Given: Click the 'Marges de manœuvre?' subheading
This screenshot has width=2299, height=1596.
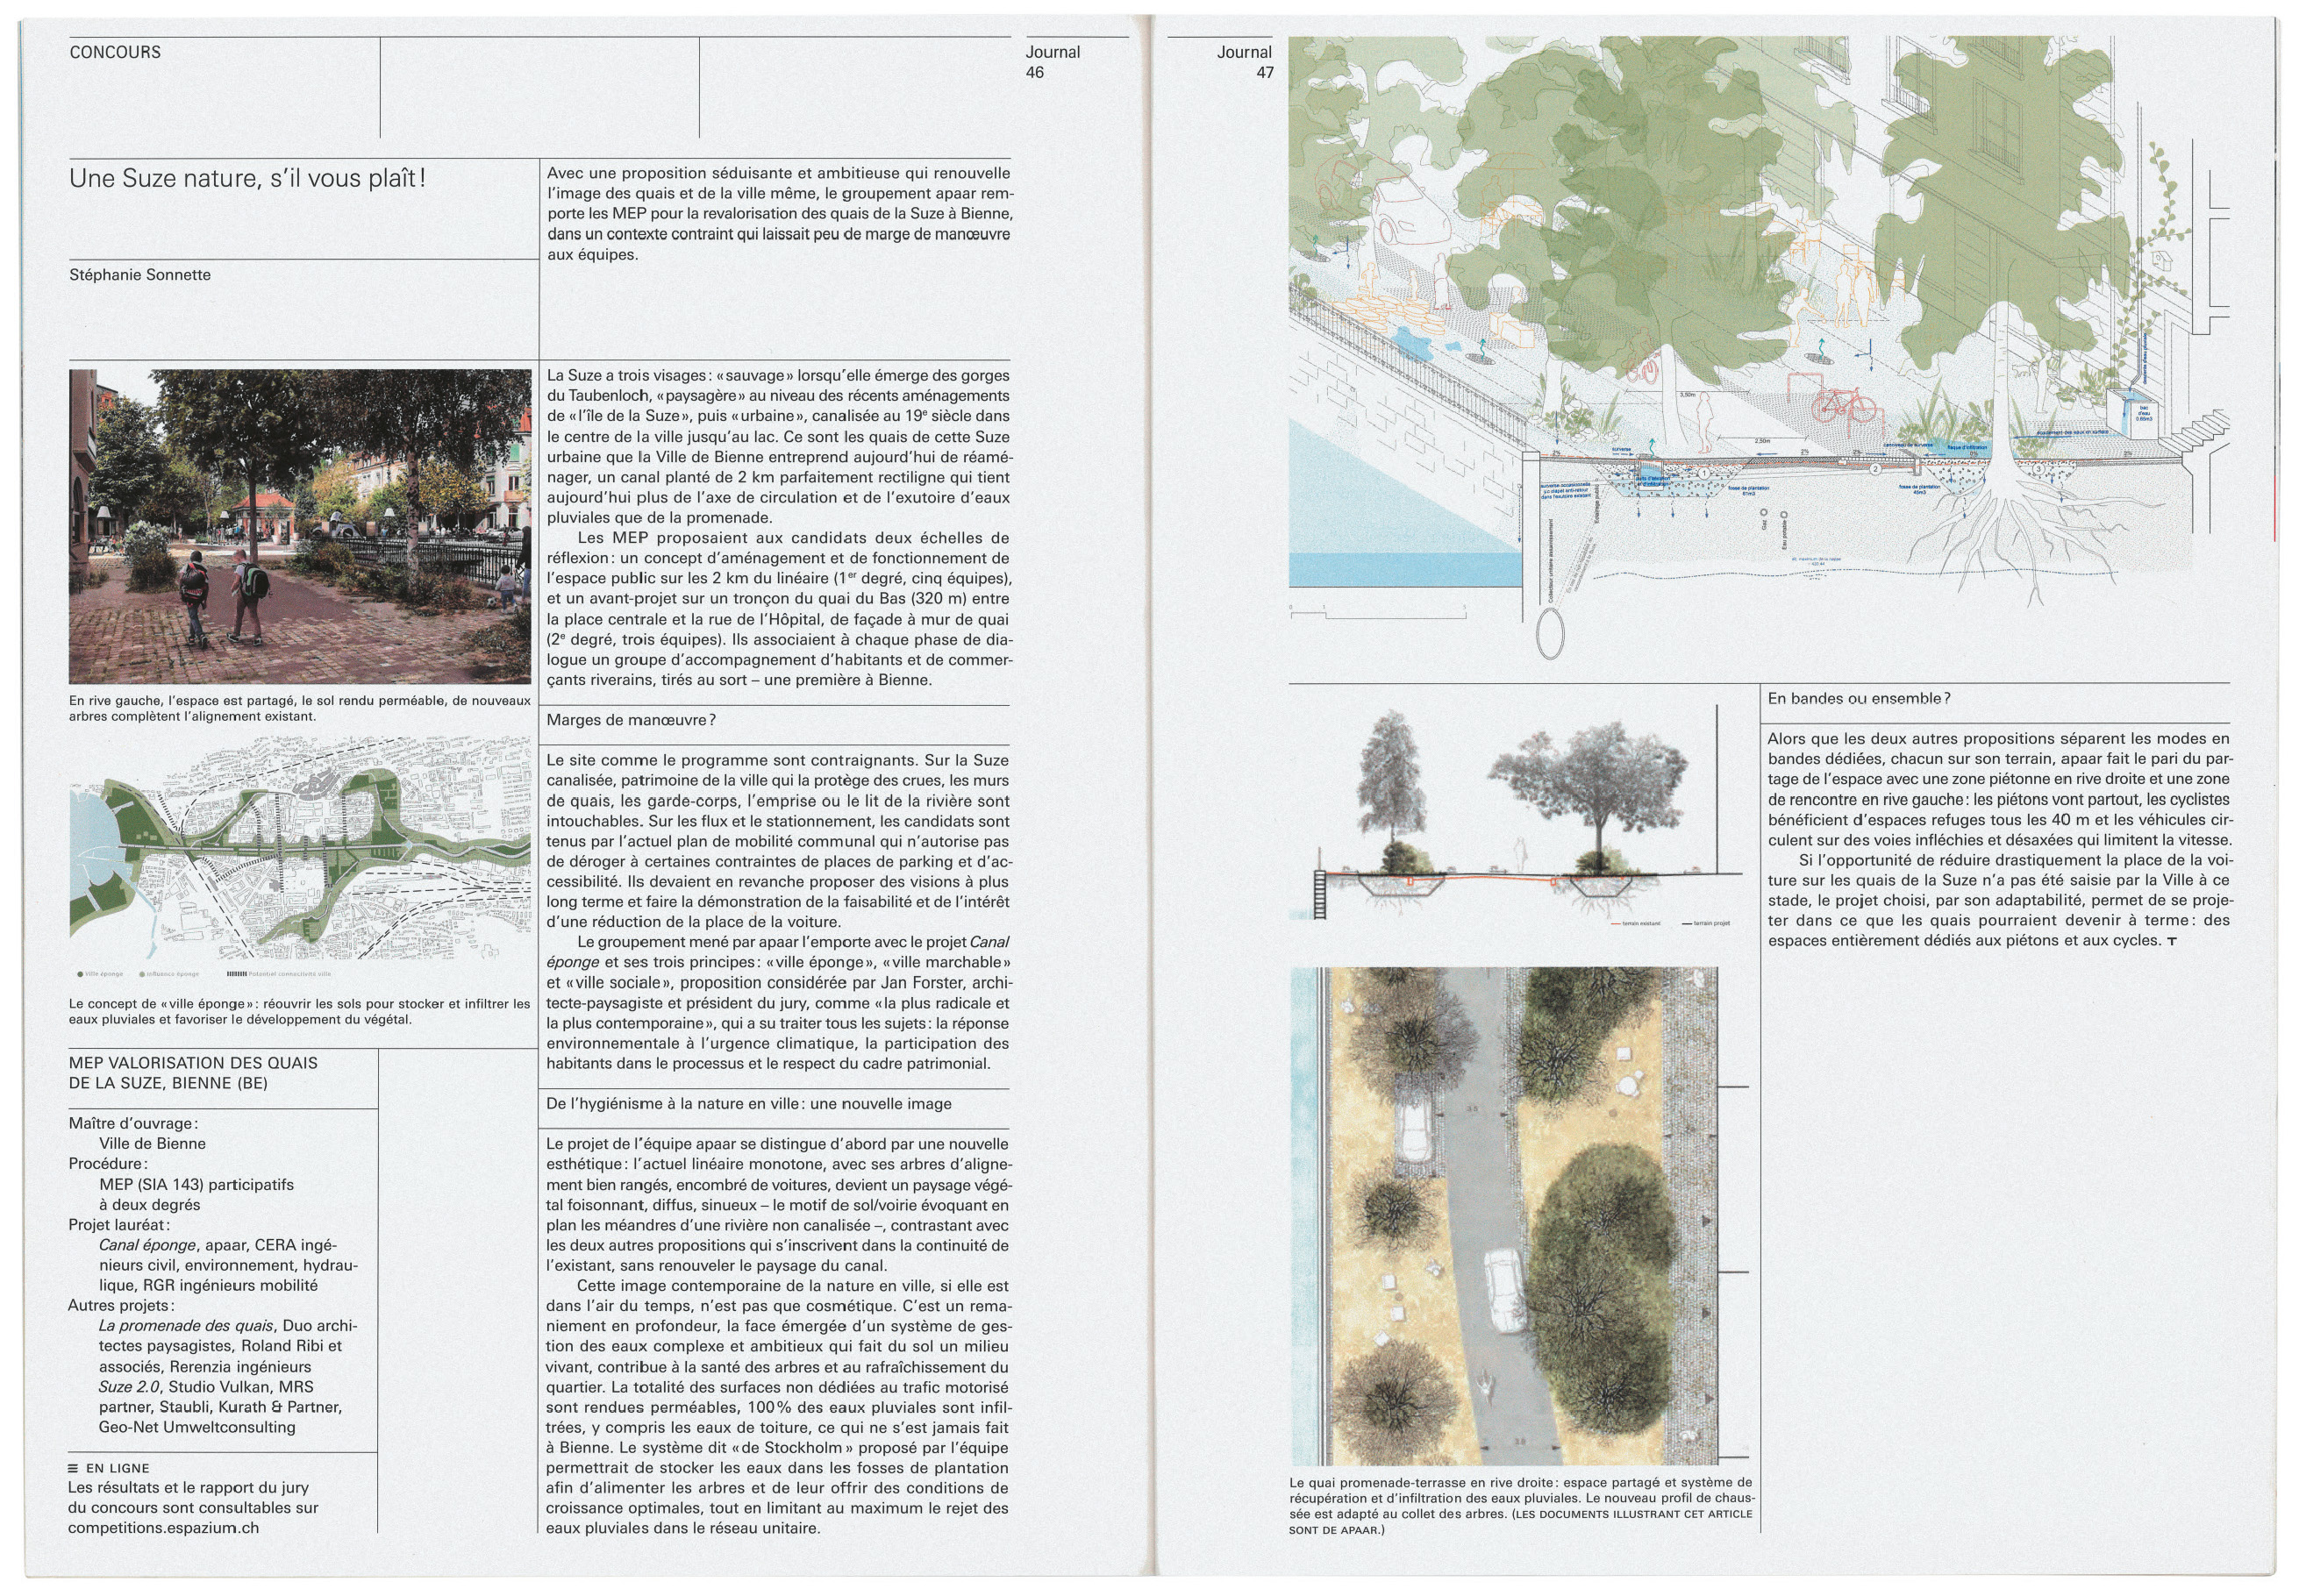Looking at the screenshot, I should [631, 720].
